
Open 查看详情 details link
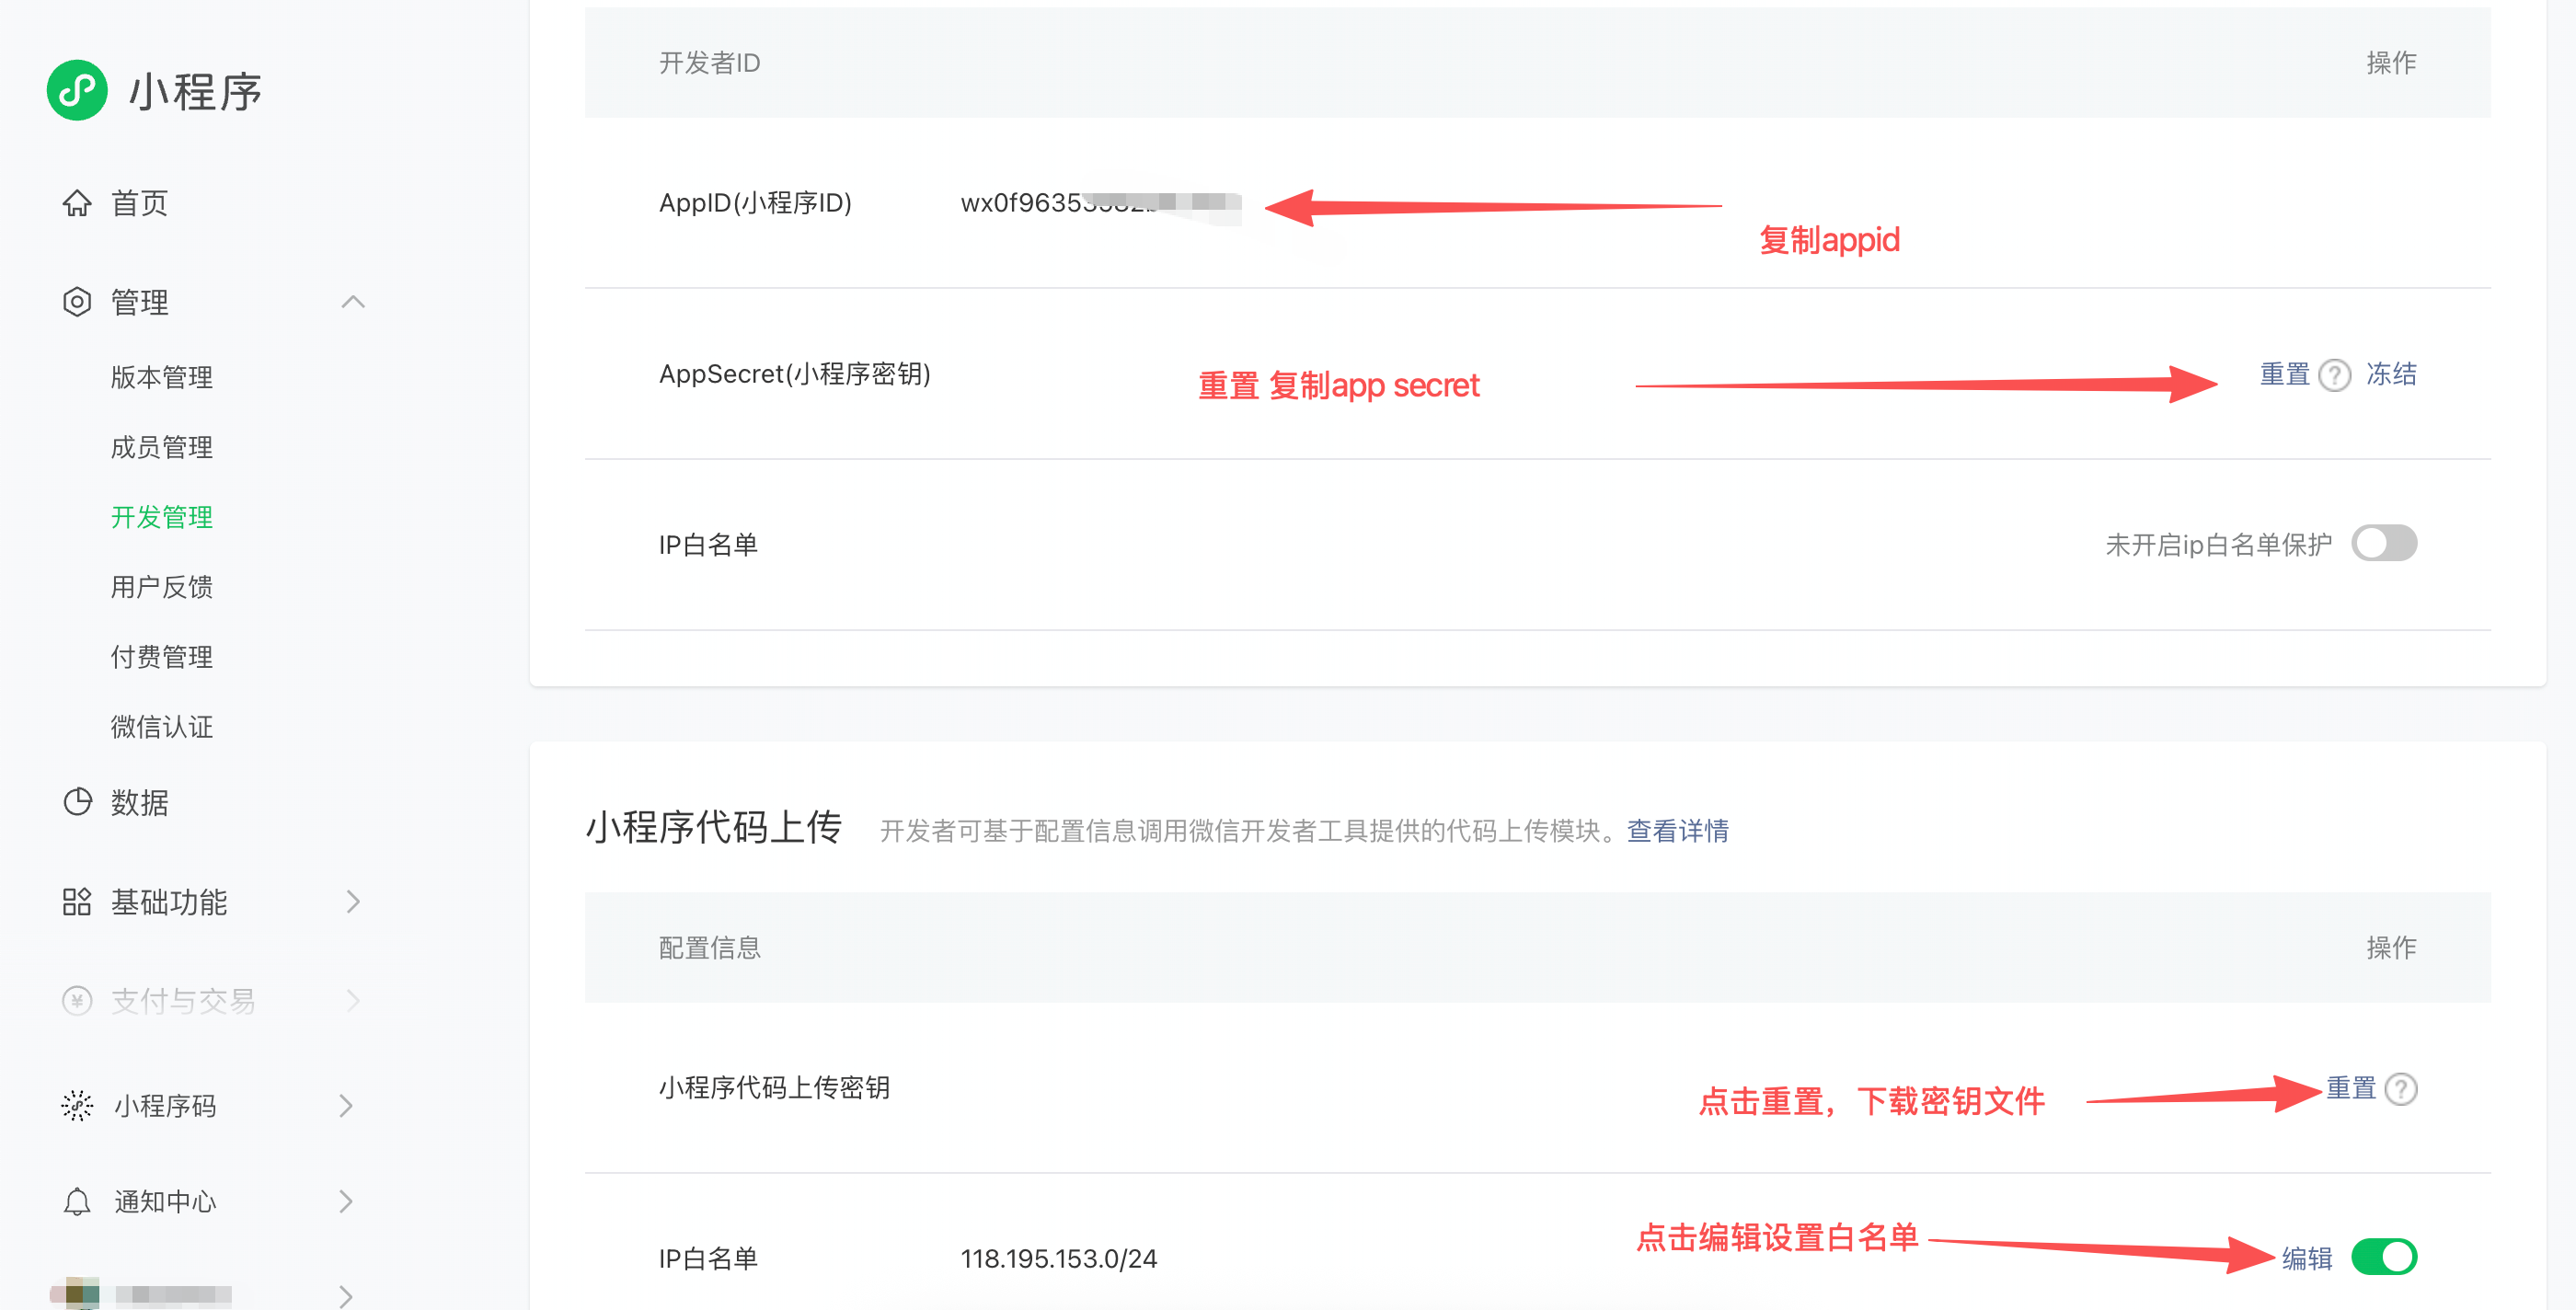1676,831
